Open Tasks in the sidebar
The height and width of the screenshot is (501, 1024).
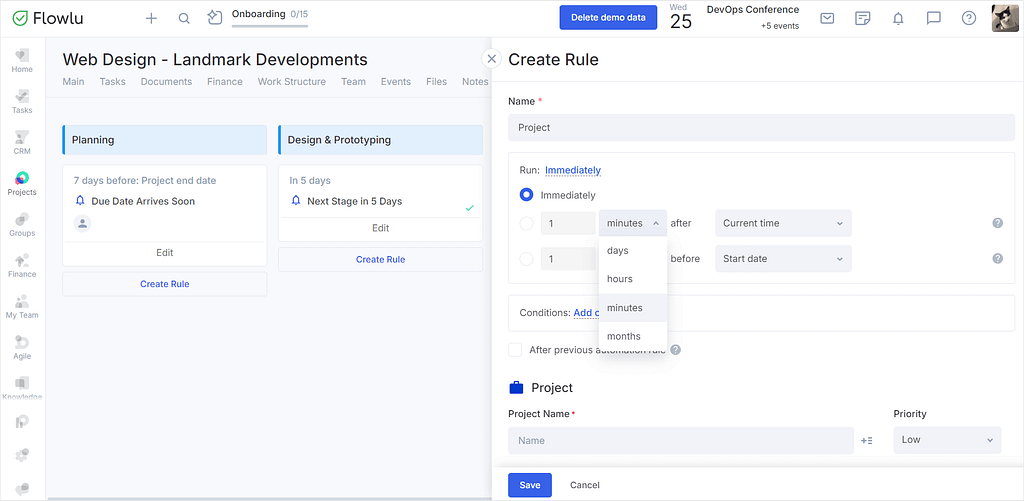pos(22,102)
